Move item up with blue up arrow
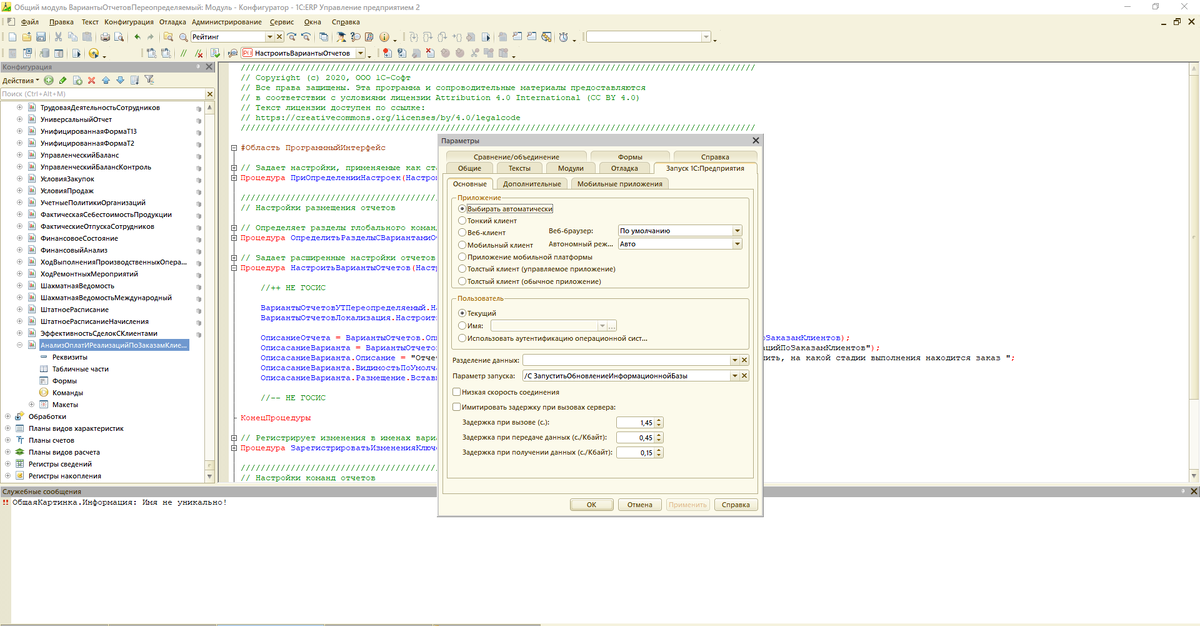Image resolution: width=1200 pixels, height=626 pixels. pos(105,80)
